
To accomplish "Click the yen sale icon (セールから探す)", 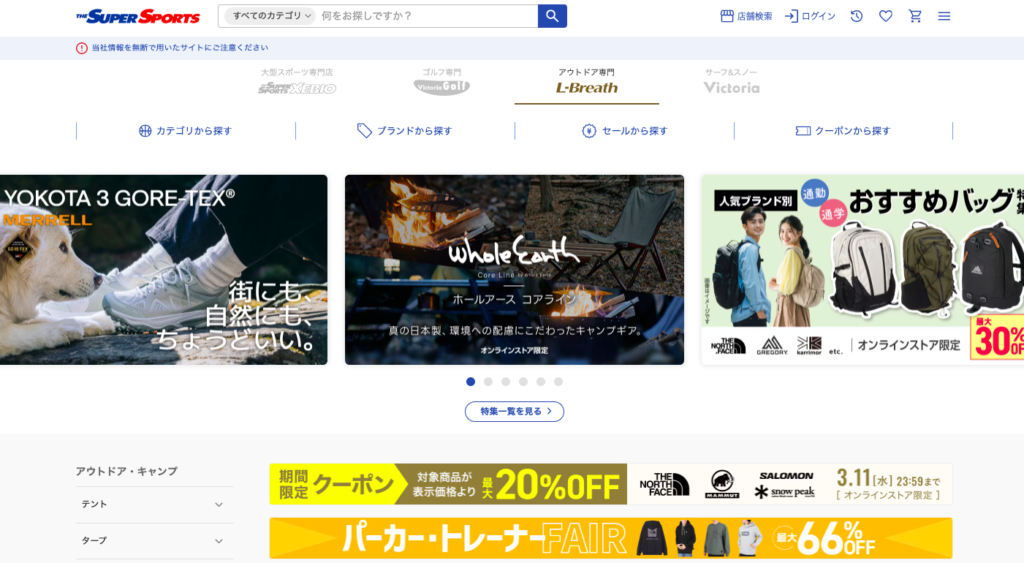I will (589, 131).
